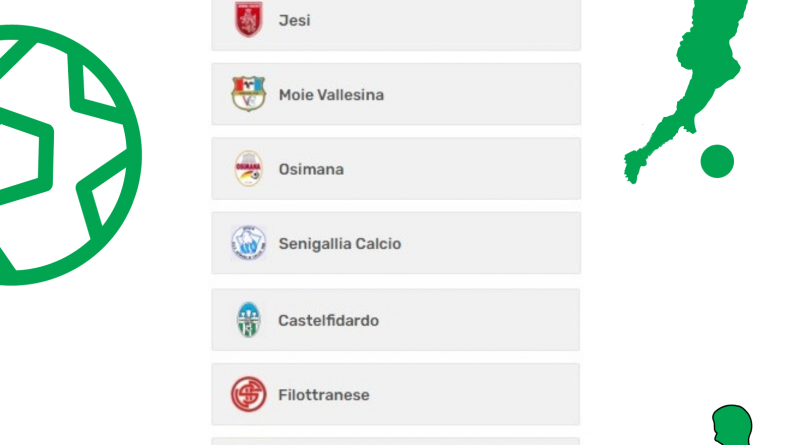Choose Senigallia Calcio from the list
This screenshot has width=800, height=445.
(396, 243)
